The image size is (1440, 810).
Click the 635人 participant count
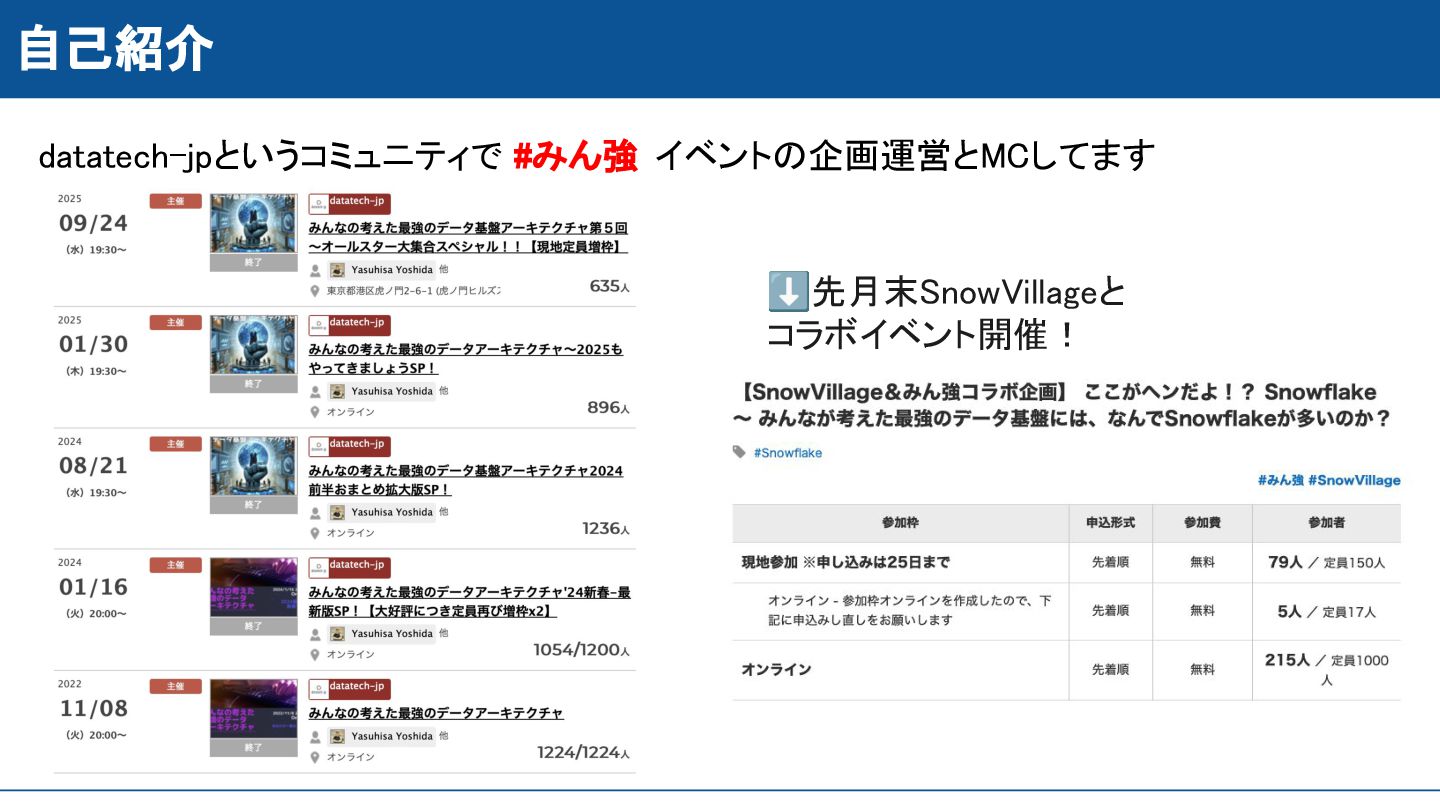coord(609,286)
